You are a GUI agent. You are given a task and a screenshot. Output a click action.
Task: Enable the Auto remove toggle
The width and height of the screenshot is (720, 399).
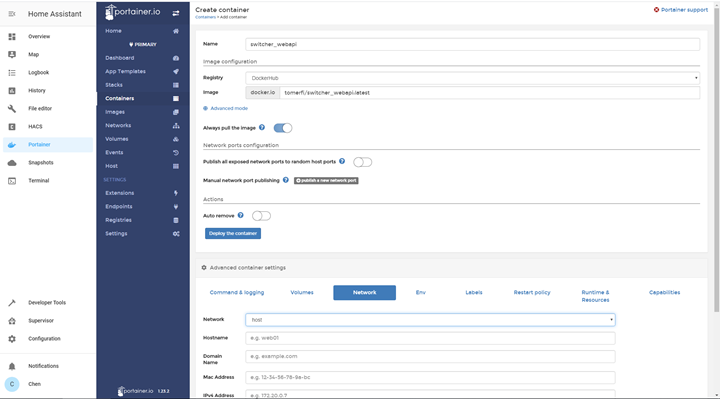pos(261,216)
